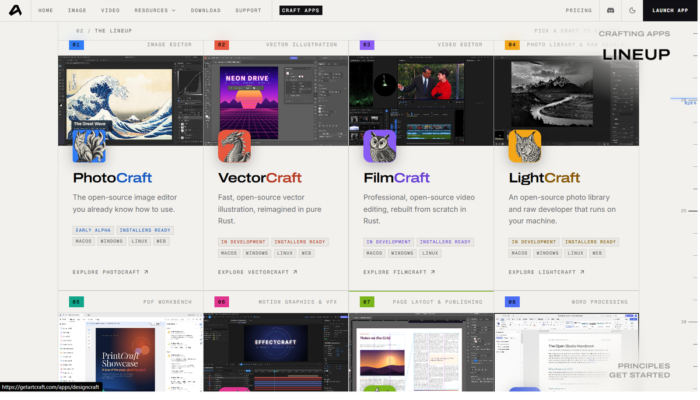Follow the Explore VectorCraft link
The width and height of the screenshot is (700, 400).
[x=258, y=272]
